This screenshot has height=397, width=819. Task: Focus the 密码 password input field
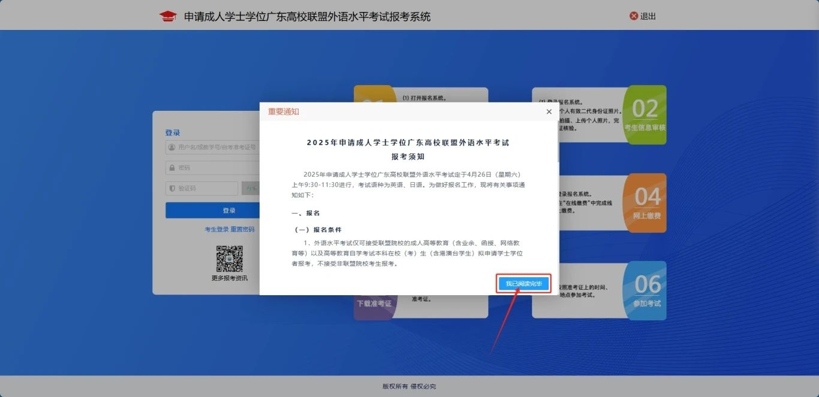click(x=213, y=168)
